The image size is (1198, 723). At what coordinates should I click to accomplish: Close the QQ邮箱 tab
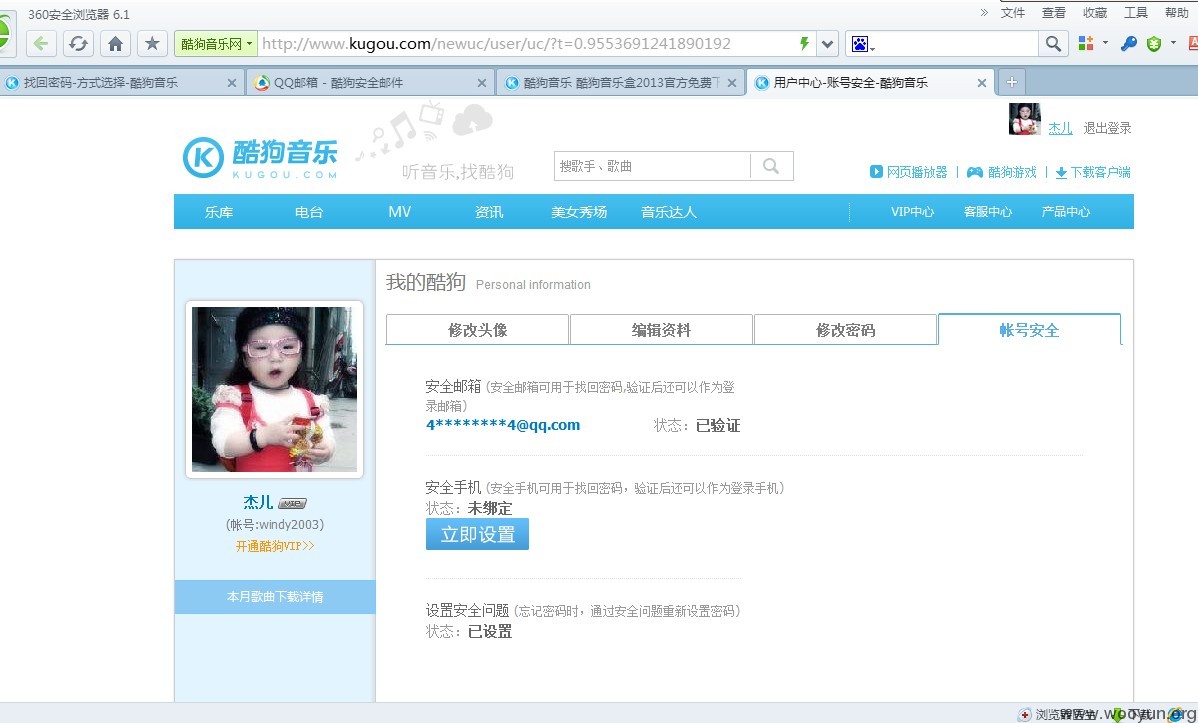(x=481, y=83)
